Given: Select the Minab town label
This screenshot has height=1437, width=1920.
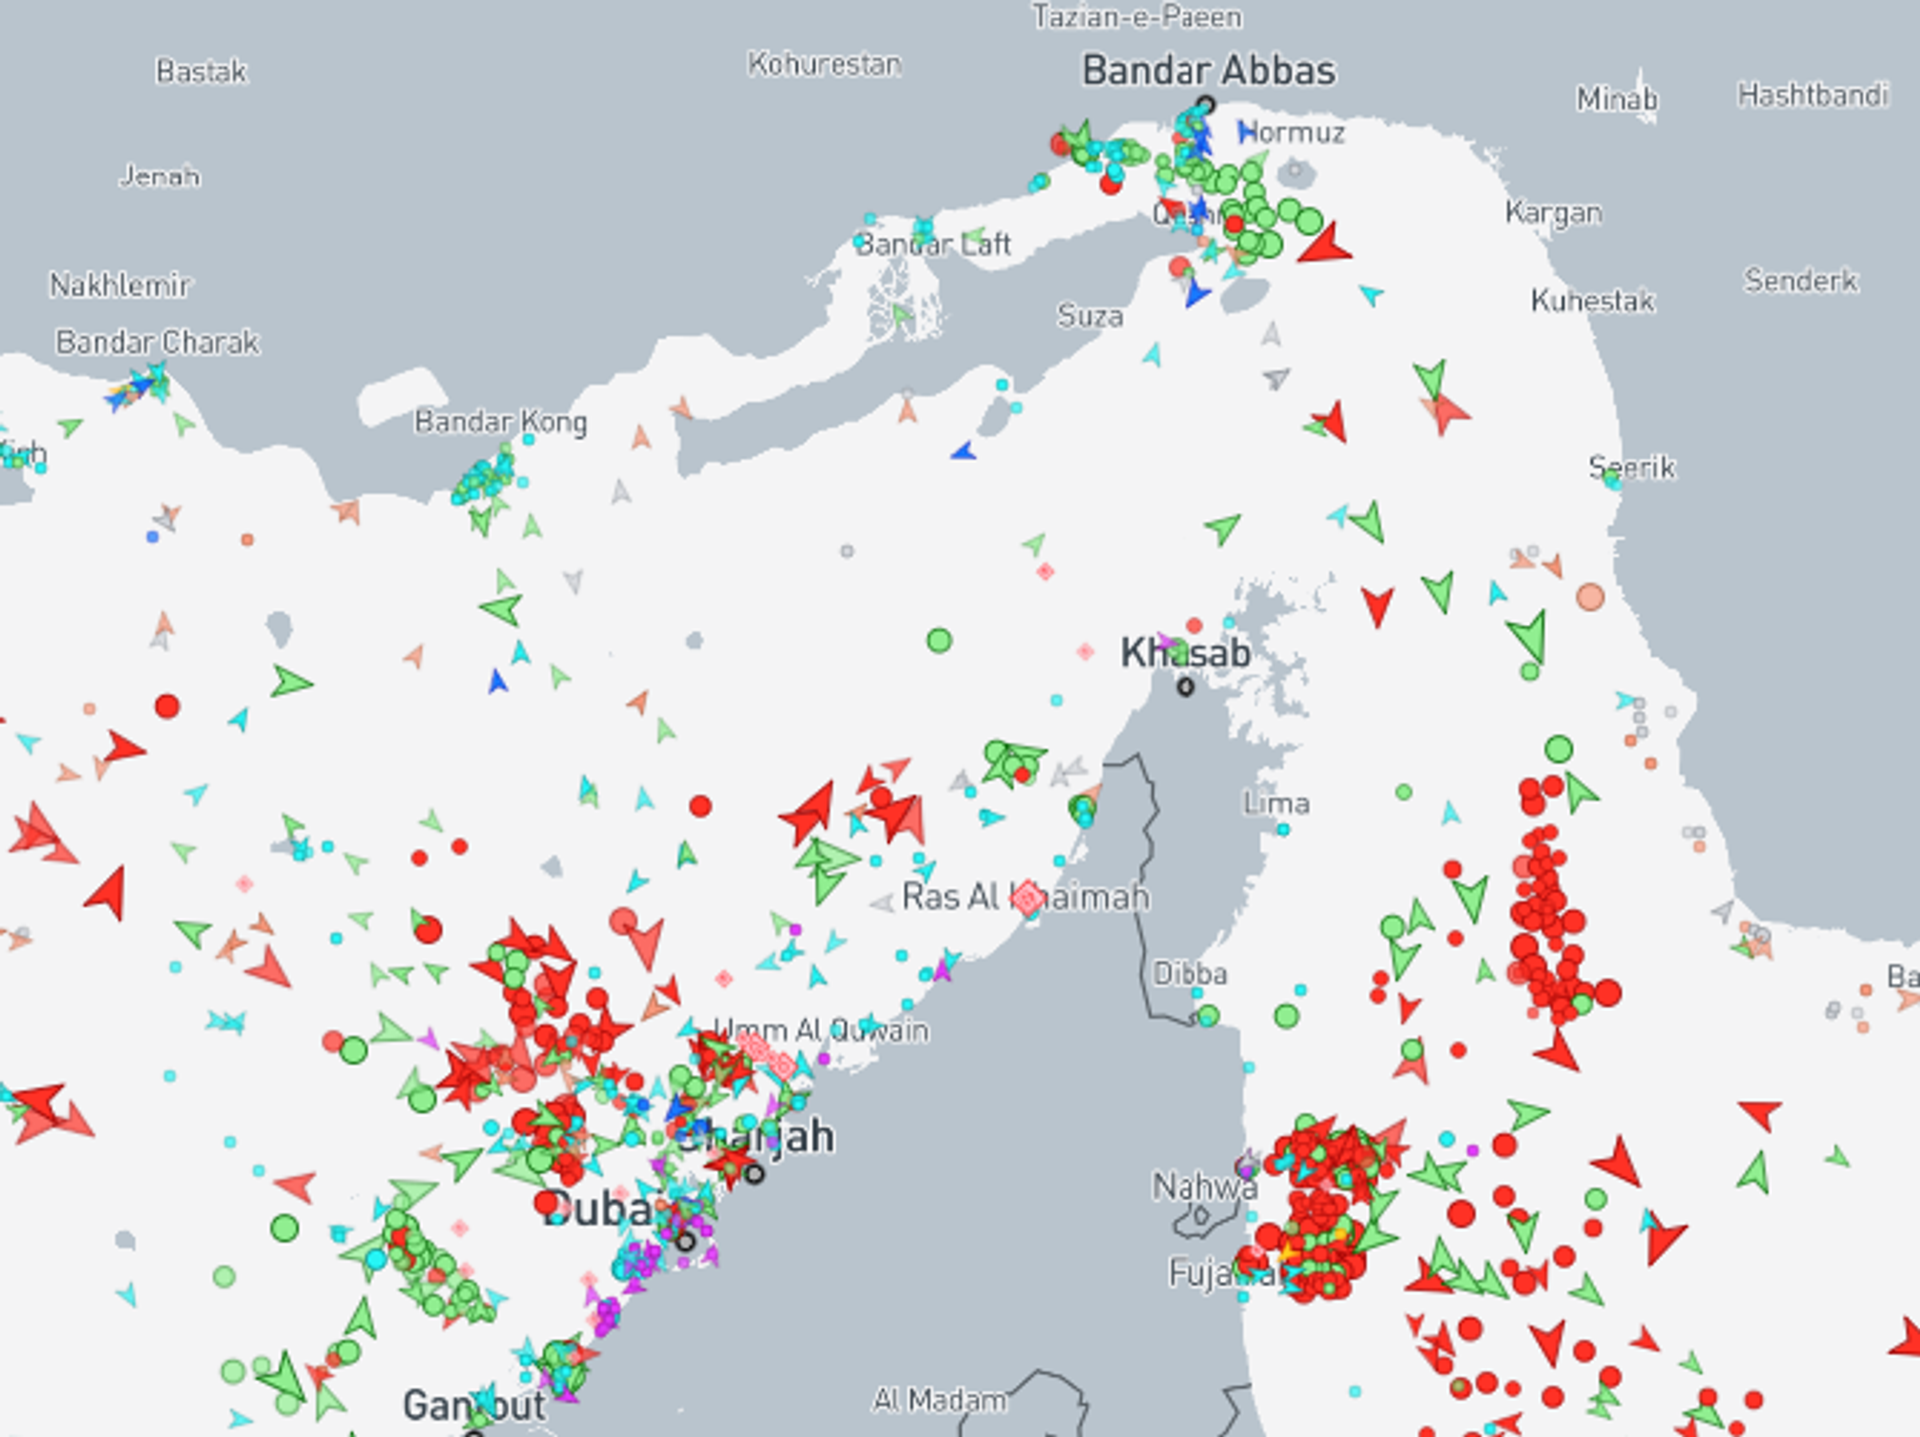Looking at the screenshot, I should click(x=1616, y=99).
